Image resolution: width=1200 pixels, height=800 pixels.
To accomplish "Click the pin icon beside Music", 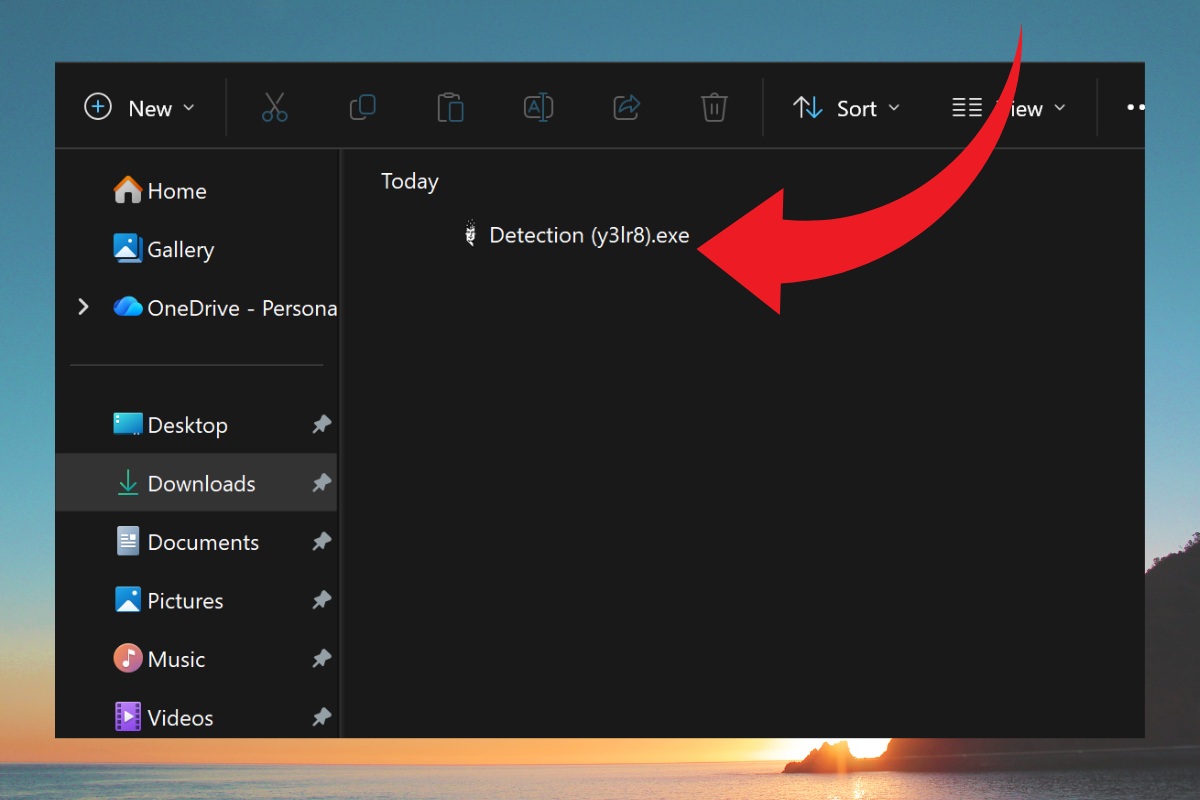I will (x=321, y=659).
